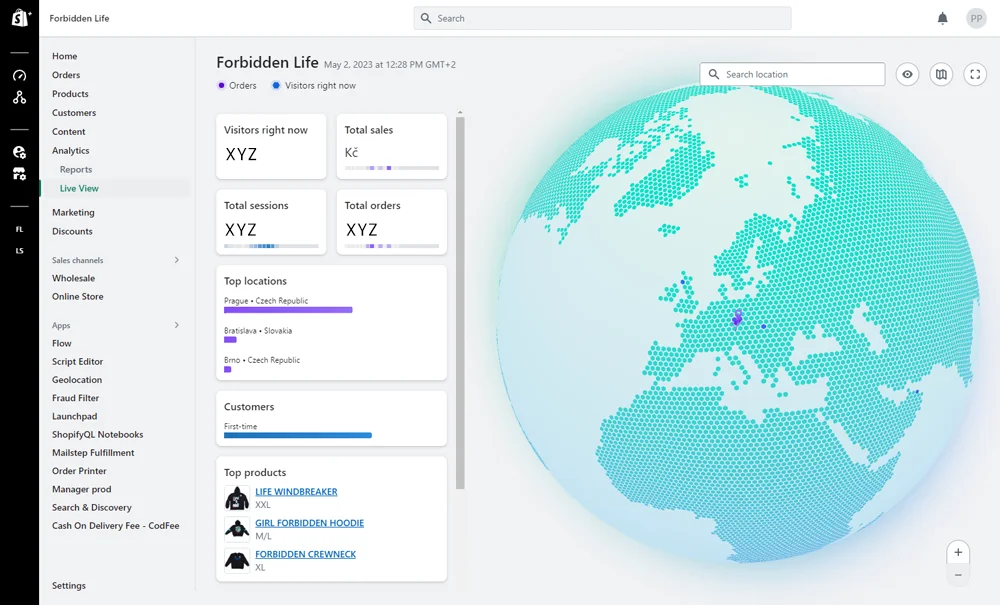The image size is (1000, 605).
Task: Toggle the Visitors right now legend marker
Action: [x=276, y=85]
